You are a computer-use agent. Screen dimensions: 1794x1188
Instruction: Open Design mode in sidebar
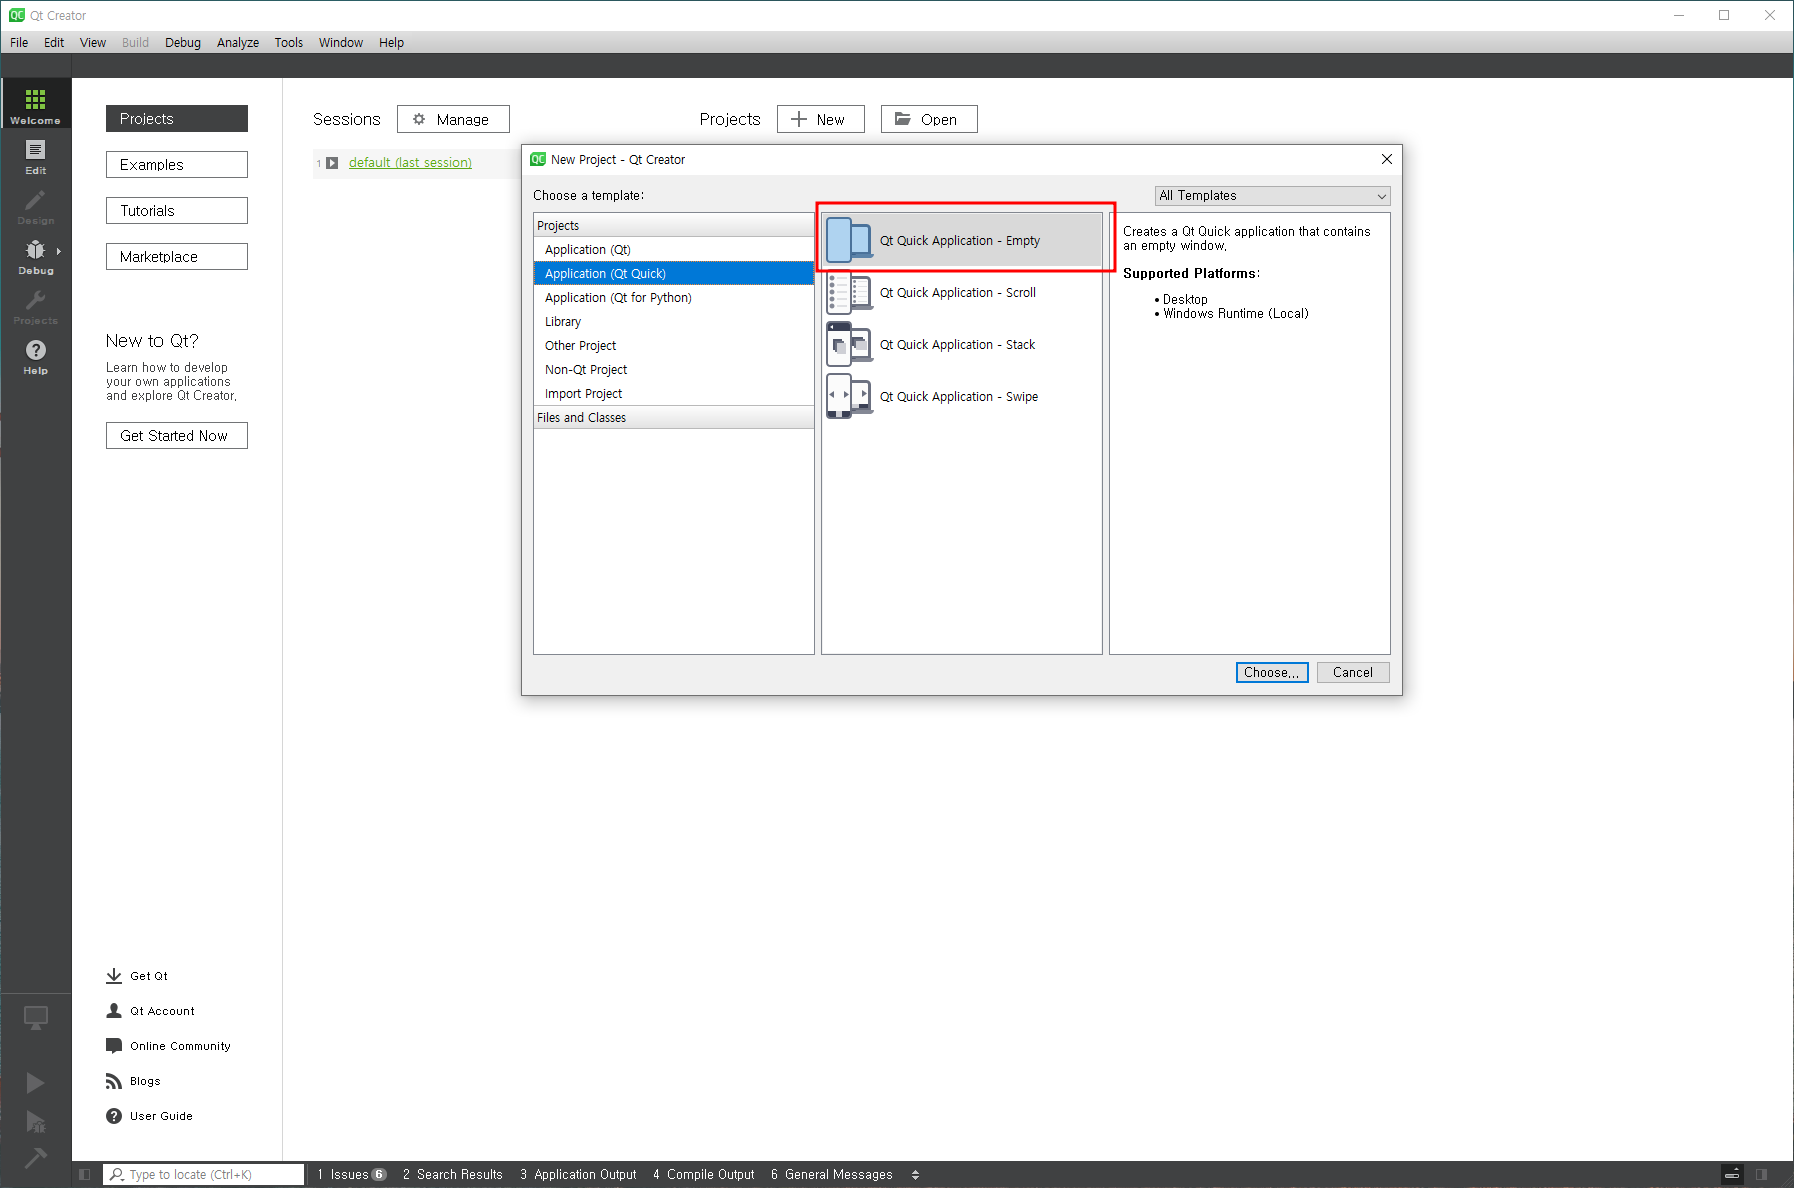click(x=35, y=207)
